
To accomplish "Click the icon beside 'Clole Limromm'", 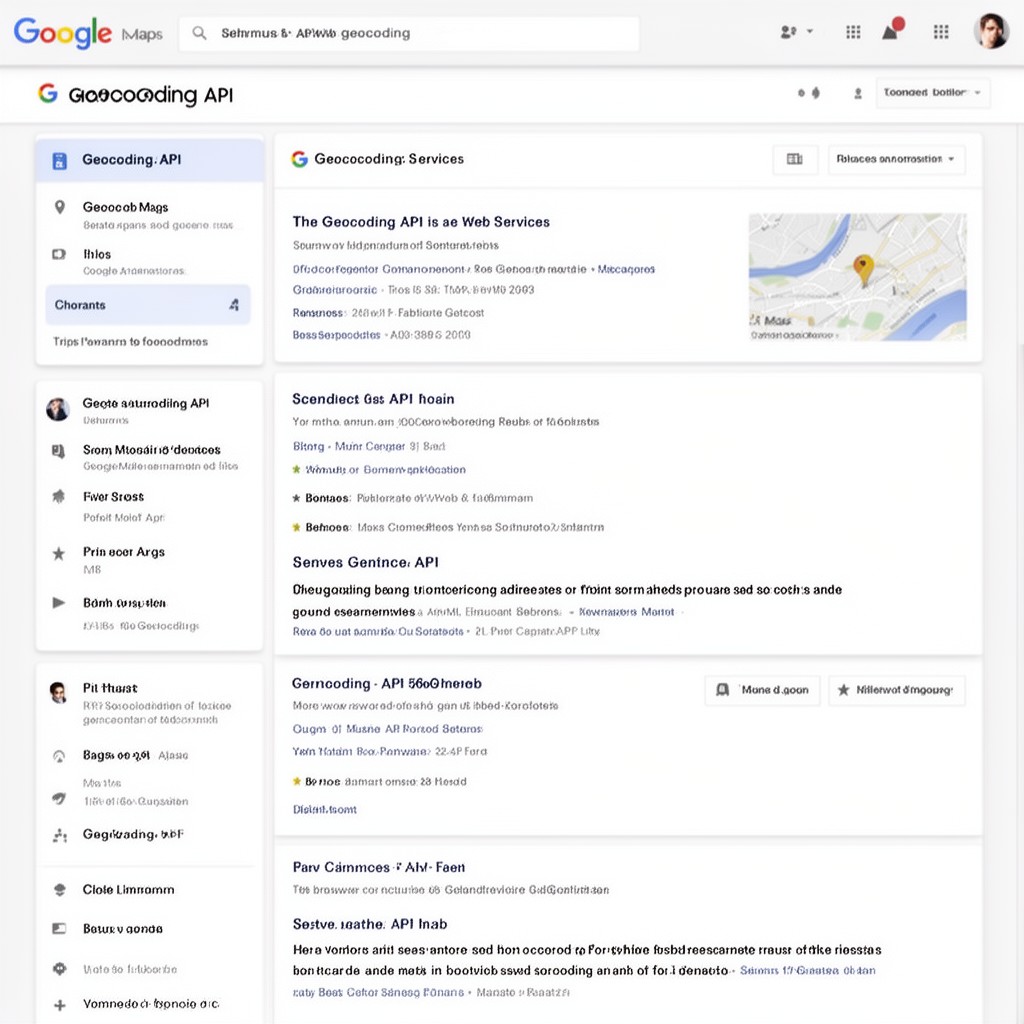I will point(59,890).
